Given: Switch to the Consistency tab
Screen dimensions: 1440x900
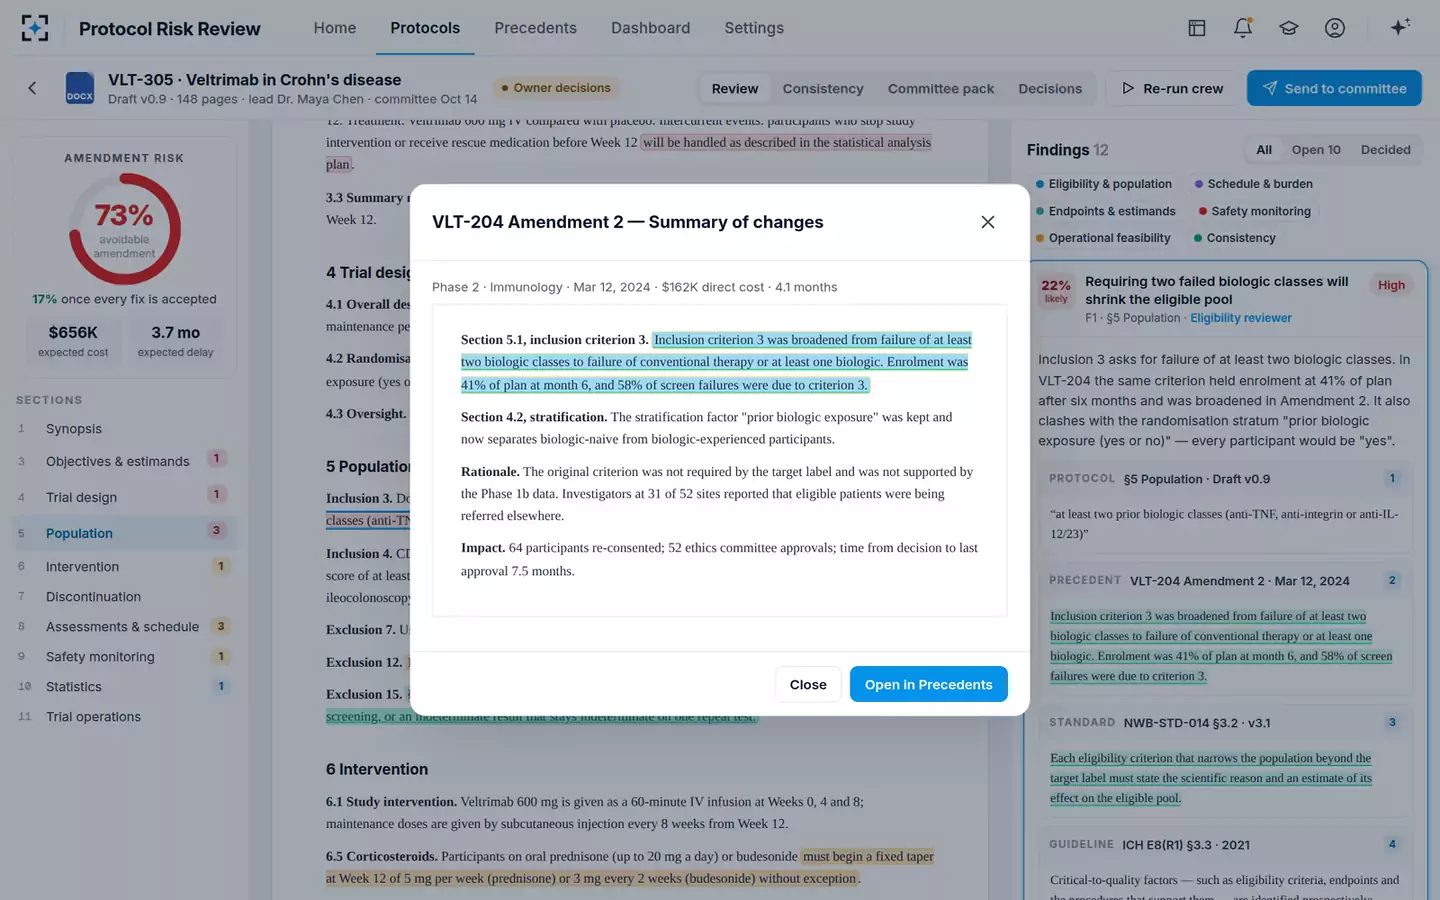Looking at the screenshot, I should (x=823, y=88).
